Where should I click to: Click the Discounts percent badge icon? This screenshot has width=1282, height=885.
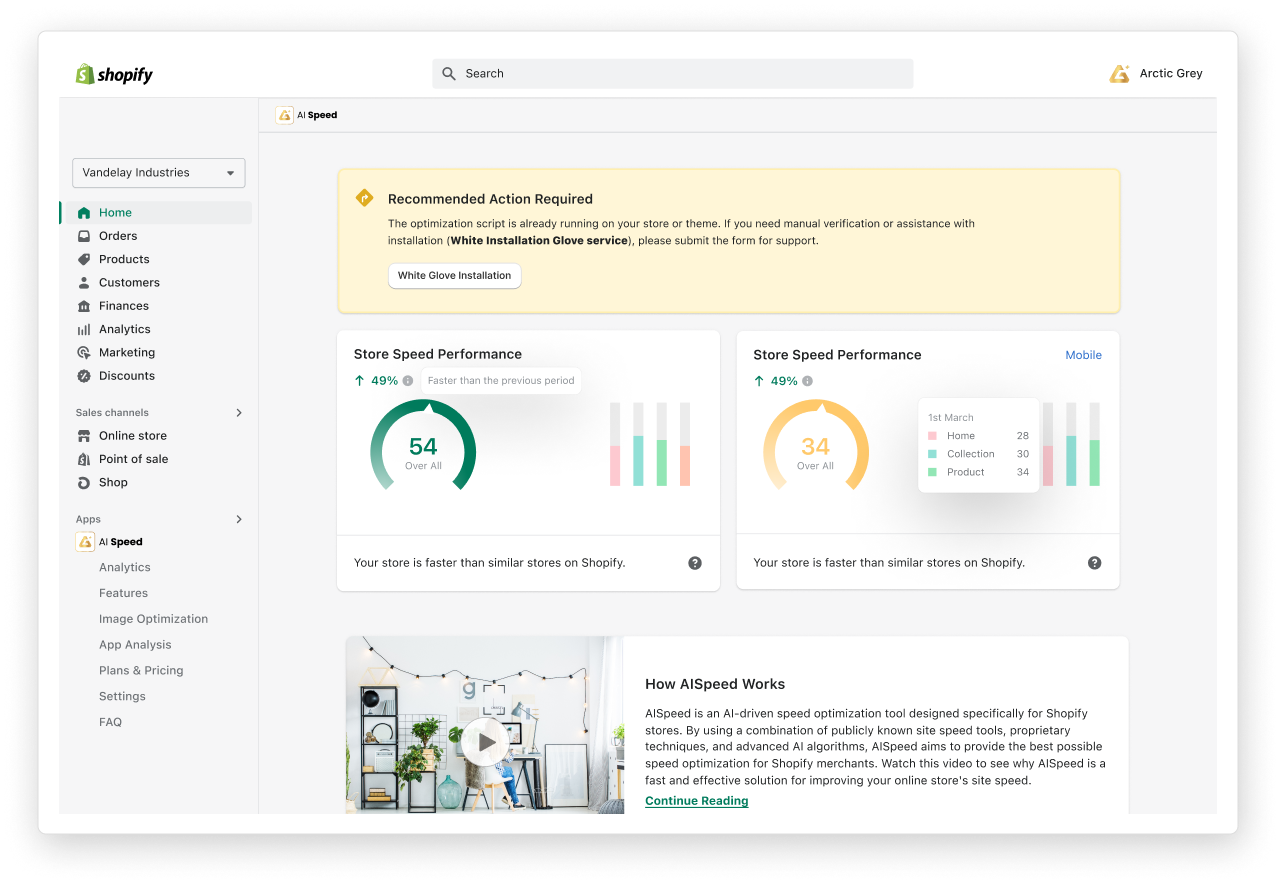coord(84,376)
